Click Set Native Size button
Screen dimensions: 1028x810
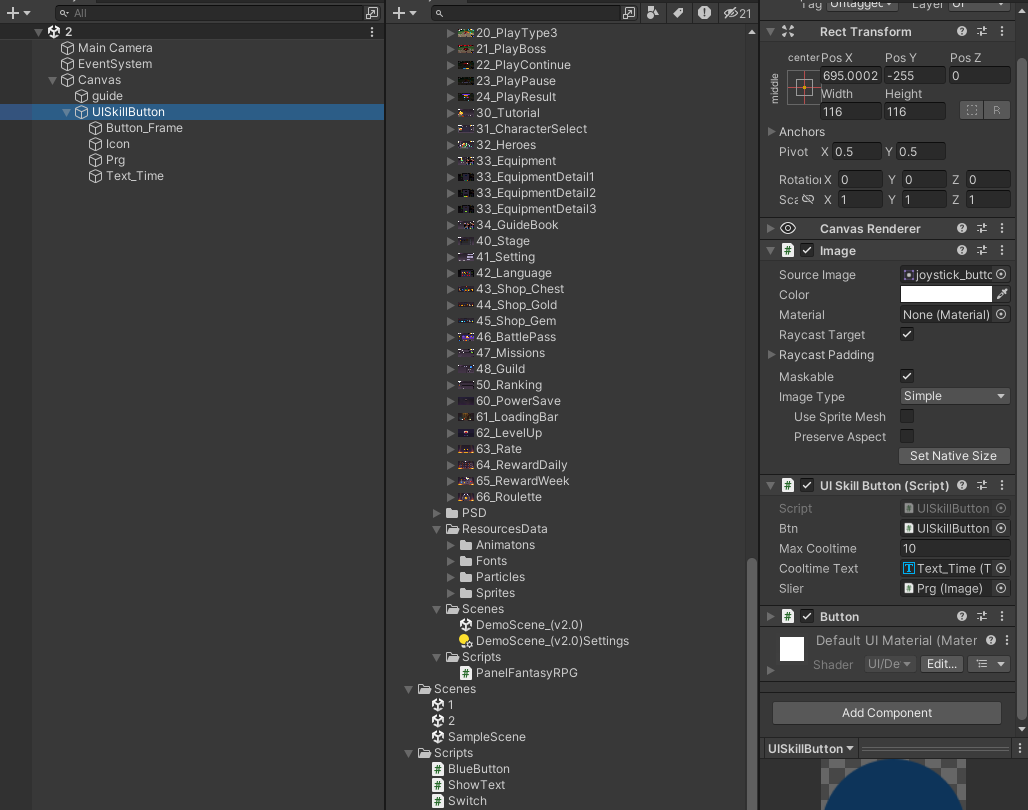[954, 456]
